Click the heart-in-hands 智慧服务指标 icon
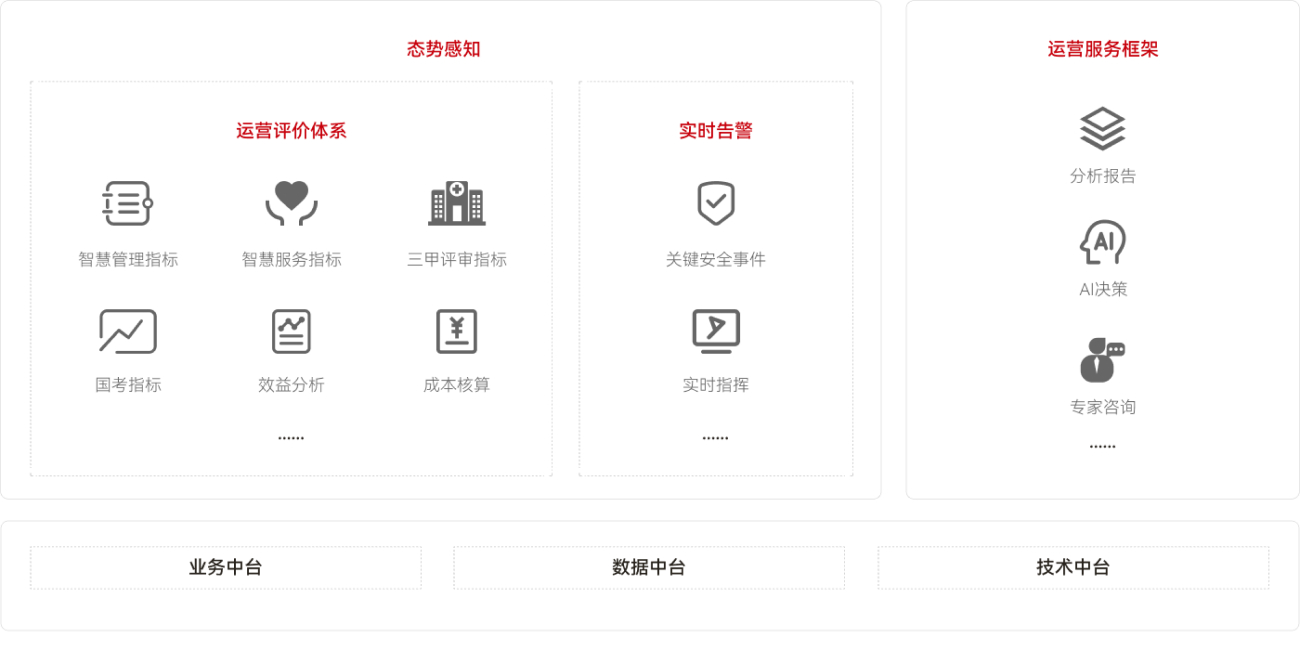Viewport: 1300px width, 670px height. pyautogui.click(x=291, y=204)
